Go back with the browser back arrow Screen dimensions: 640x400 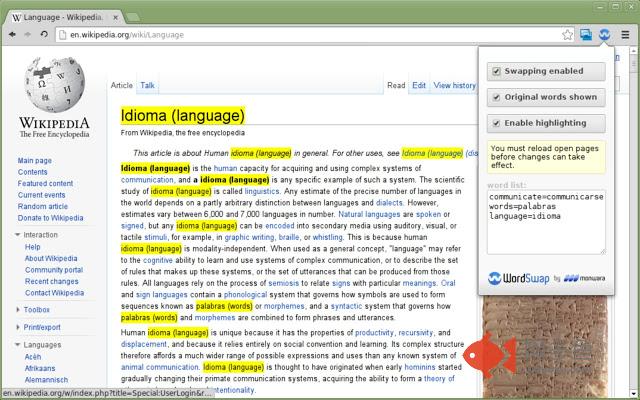pos(12,35)
